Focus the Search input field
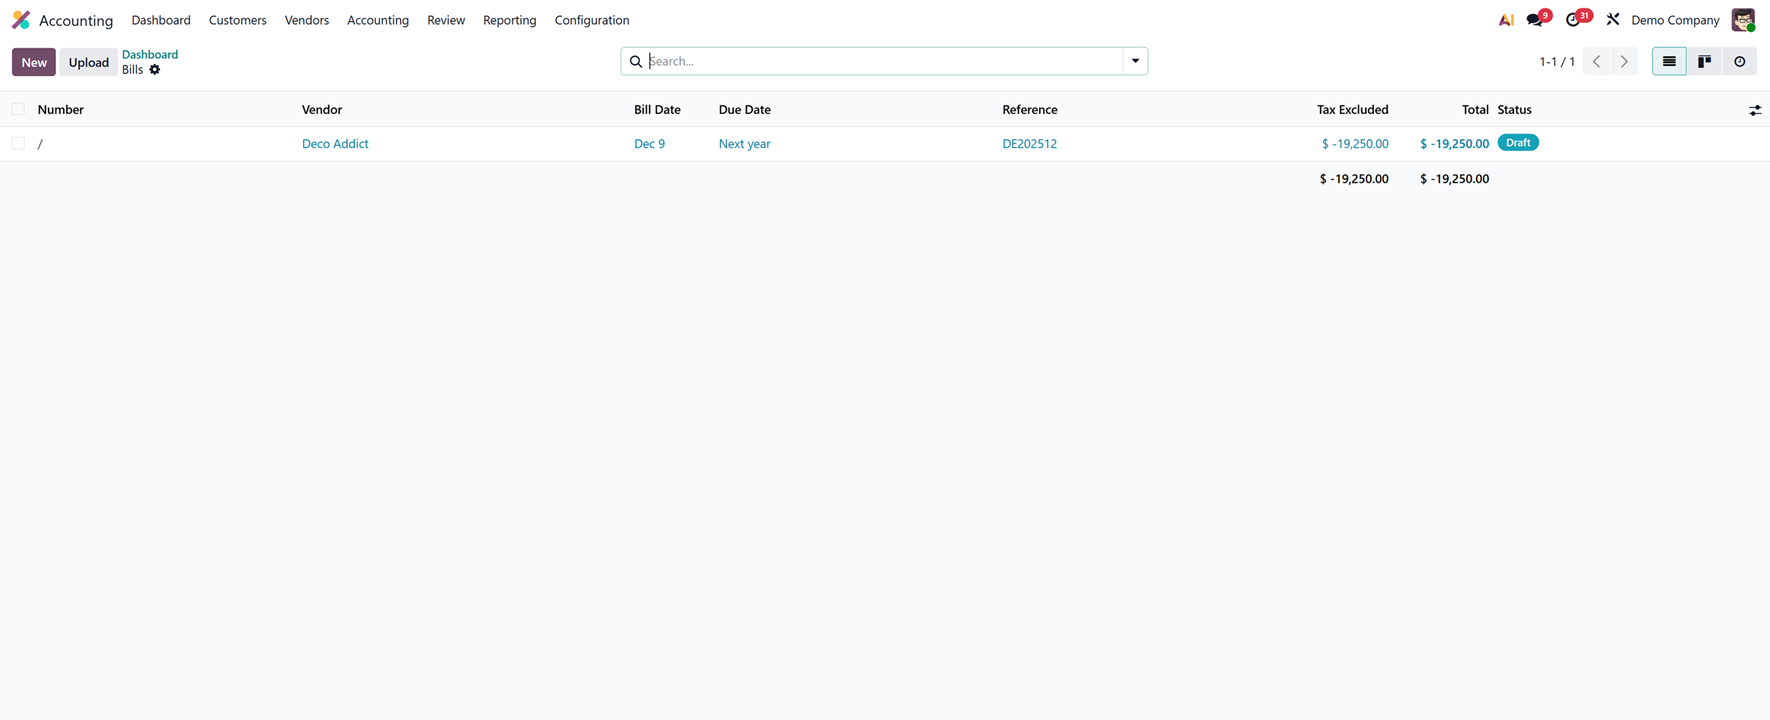The height and width of the screenshot is (720, 1770). coord(884,61)
